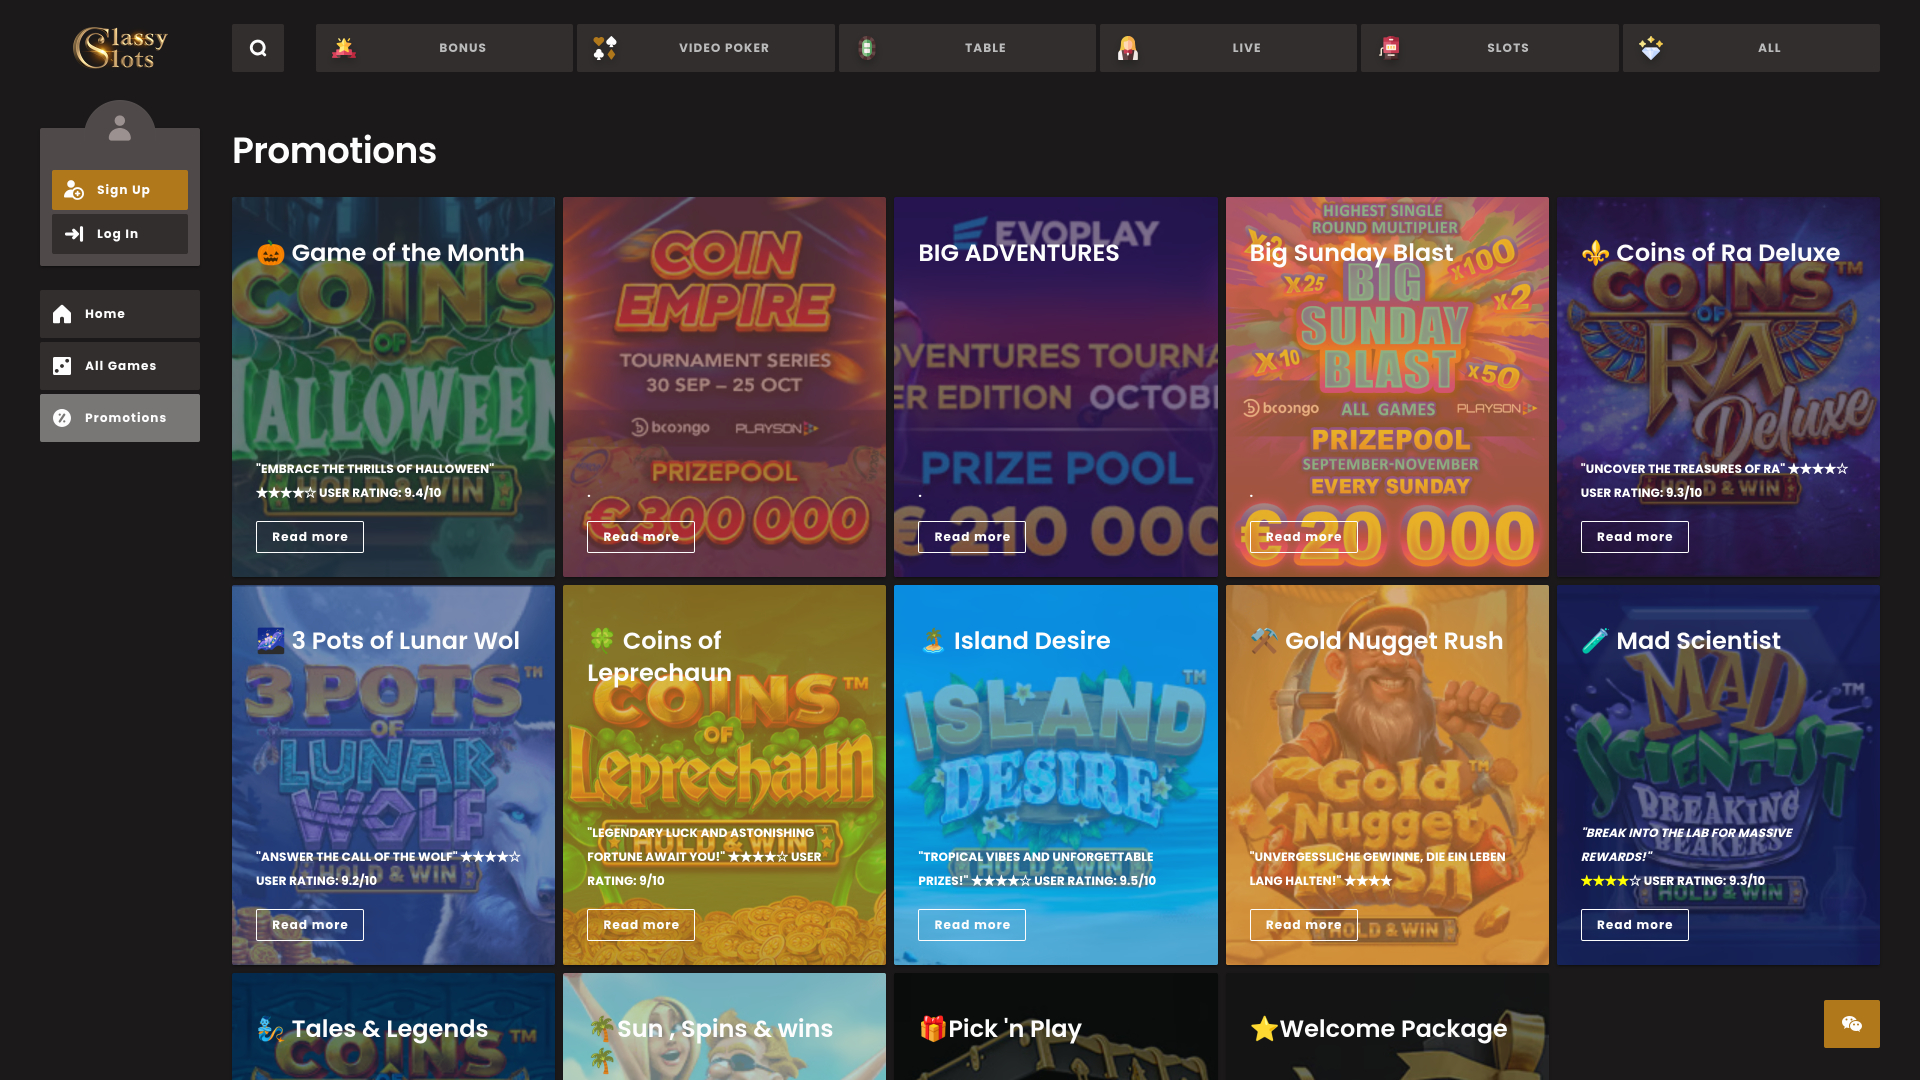1920x1080 pixels.
Task: Select the Video Poker dice icon
Action: (604, 47)
